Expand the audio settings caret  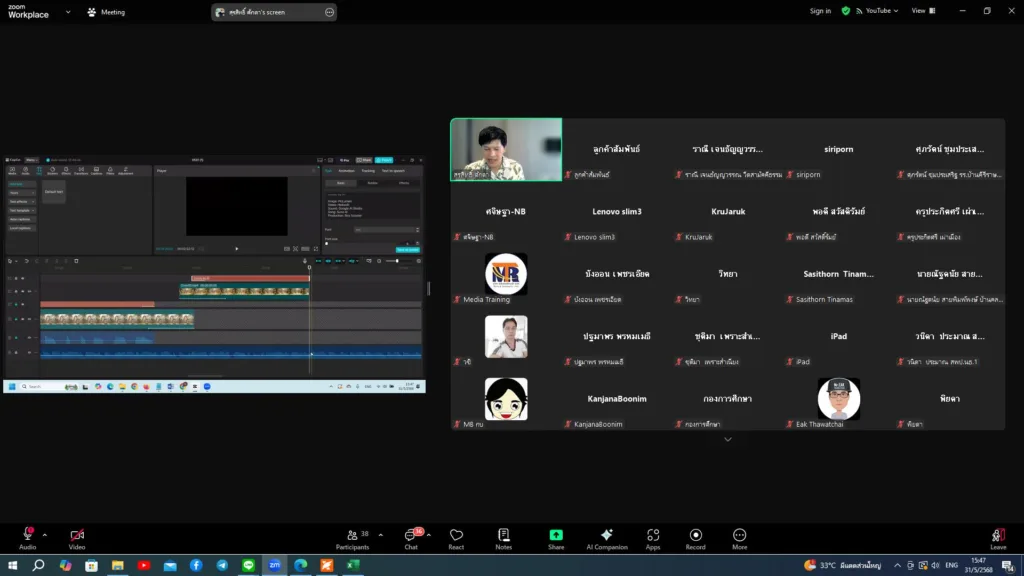point(44,535)
